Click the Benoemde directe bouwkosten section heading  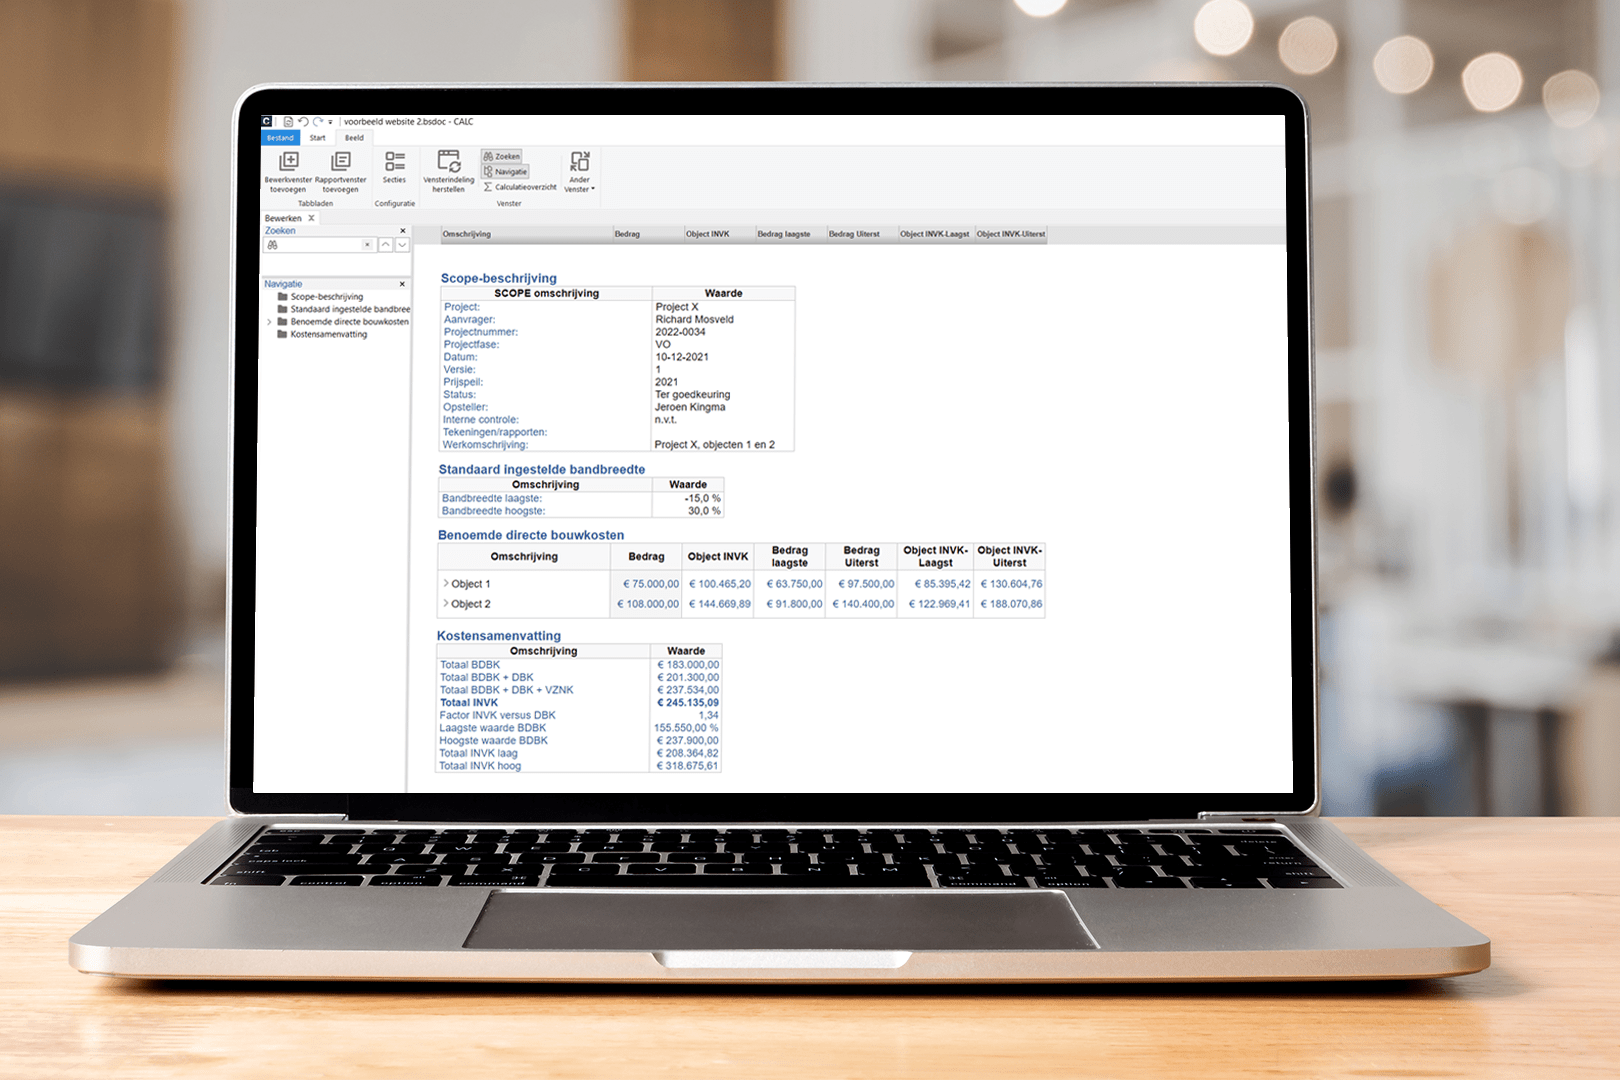click(530, 535)
